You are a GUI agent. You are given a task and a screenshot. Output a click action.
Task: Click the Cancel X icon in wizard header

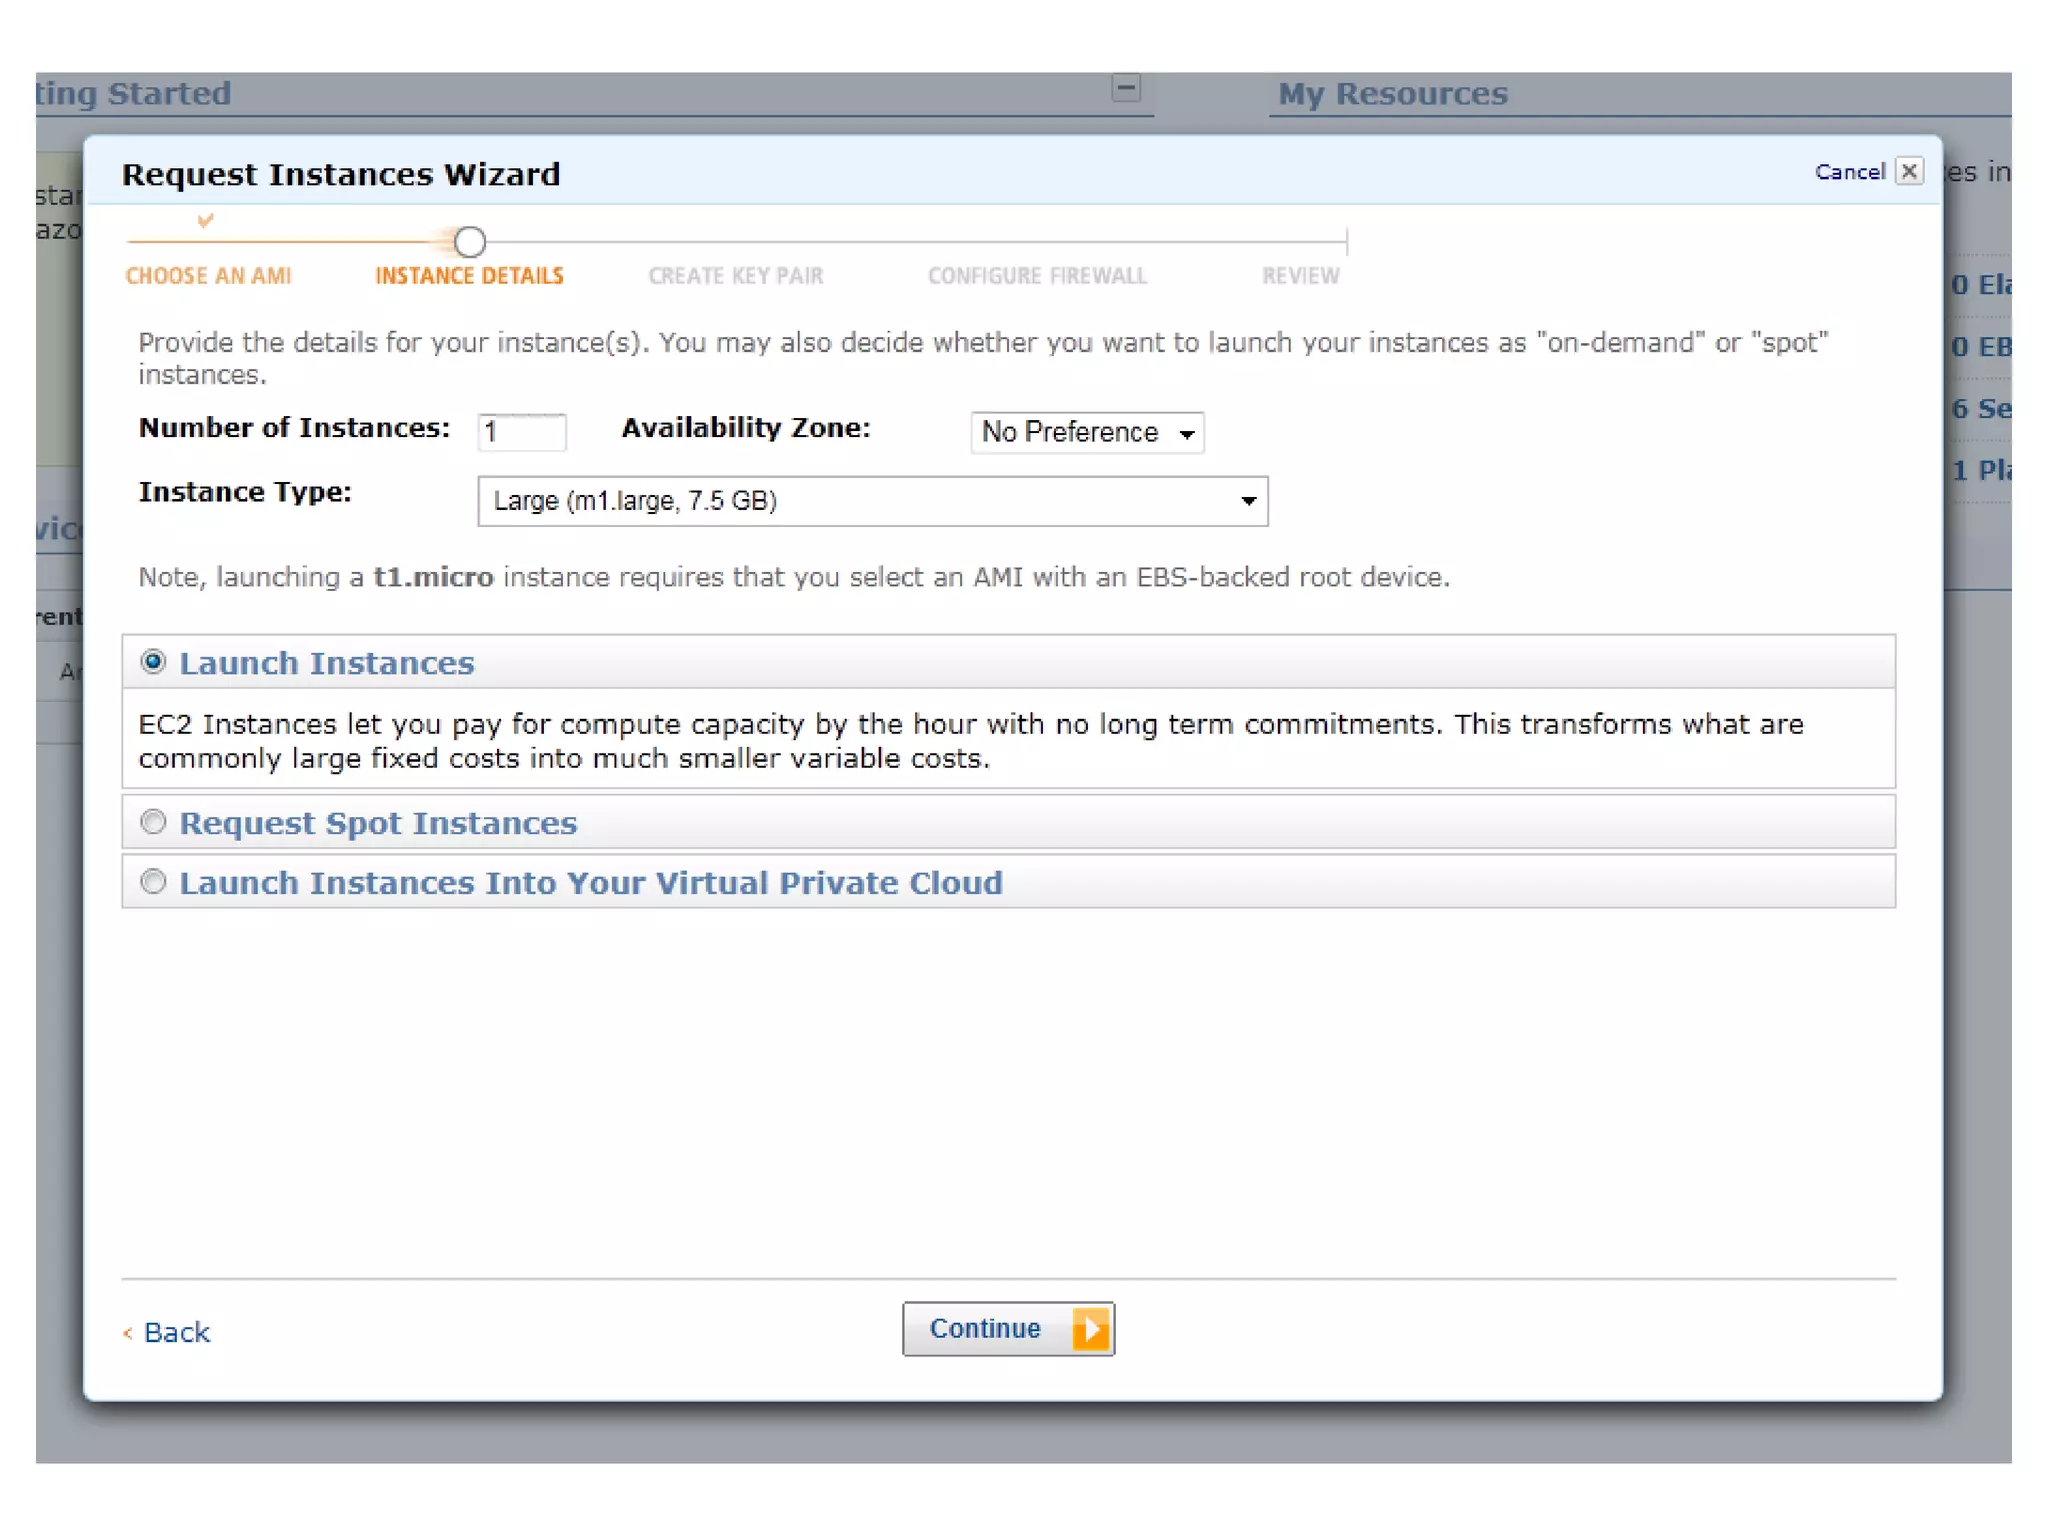pyautogui.click(x=1908, y=171)
